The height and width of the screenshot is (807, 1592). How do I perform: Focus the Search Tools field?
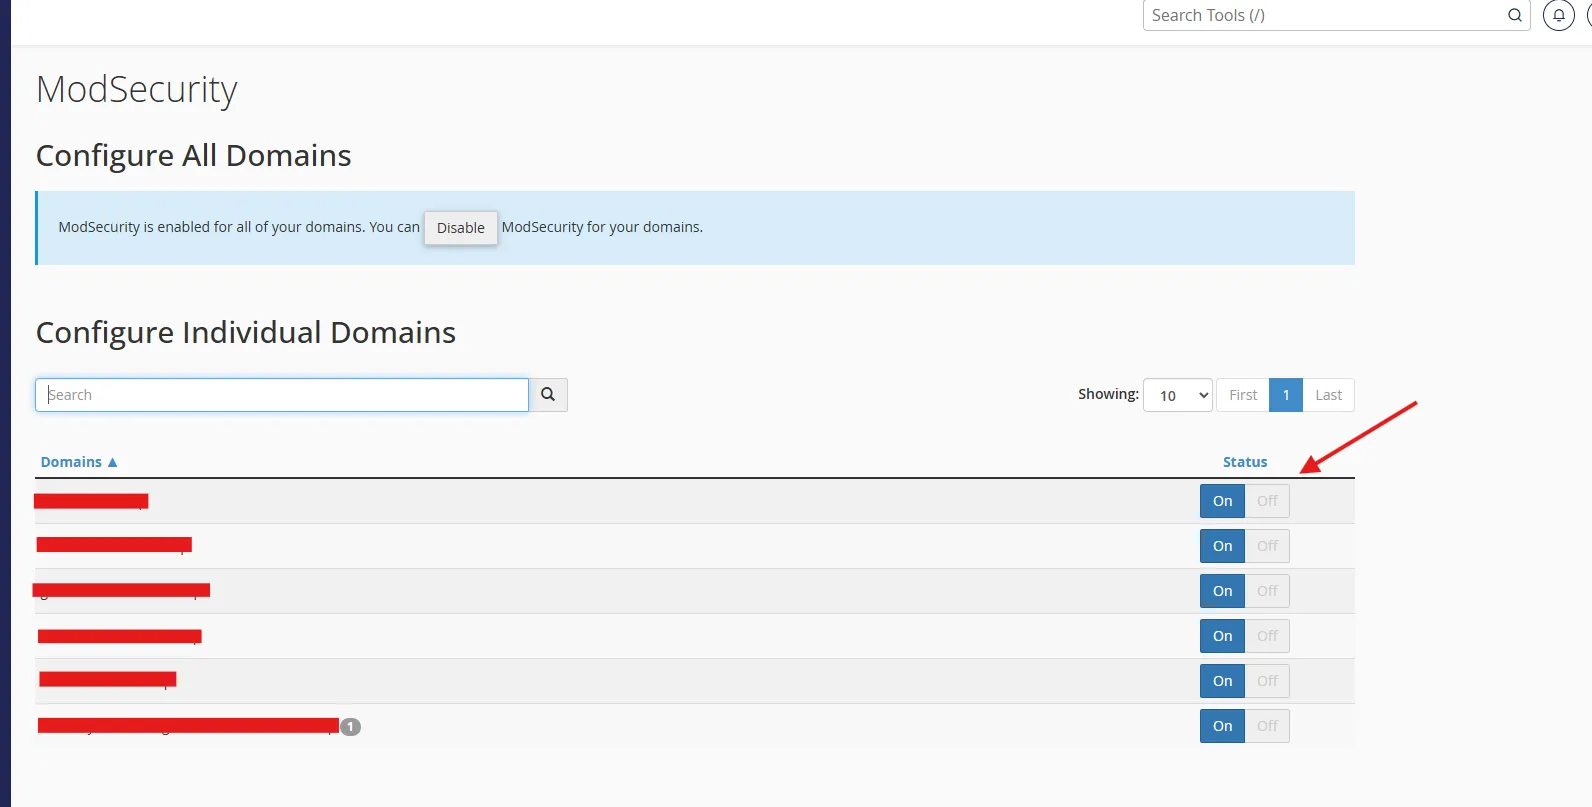[x=1336, y=15]
